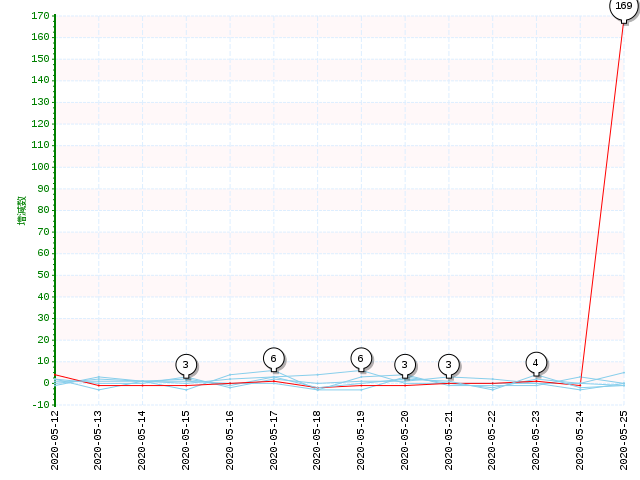This screenshot has height=480, width=640.
Task: Select the 2020-05-20 date label
Action: (405, 440)
